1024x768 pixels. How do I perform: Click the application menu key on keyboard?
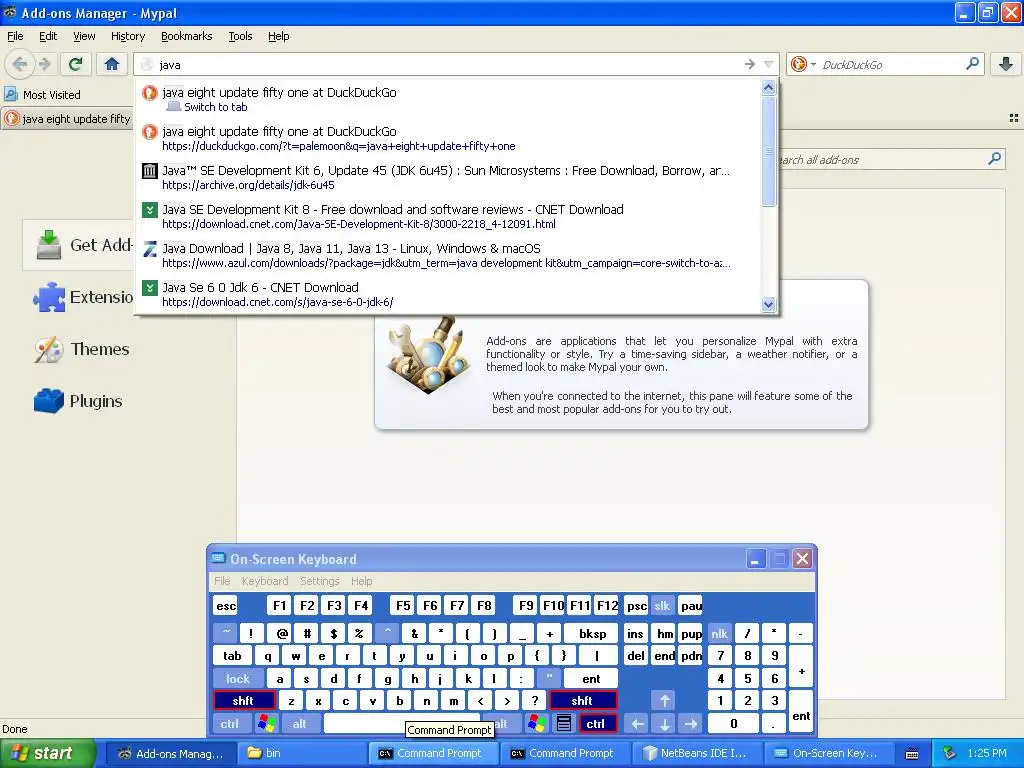coord(564,724)
